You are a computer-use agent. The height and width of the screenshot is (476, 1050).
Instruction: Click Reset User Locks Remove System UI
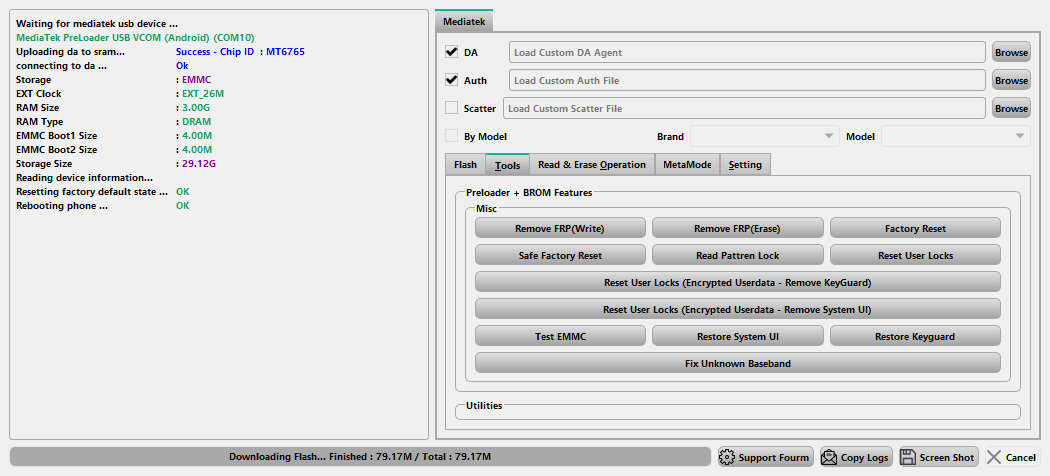[737, 309]
